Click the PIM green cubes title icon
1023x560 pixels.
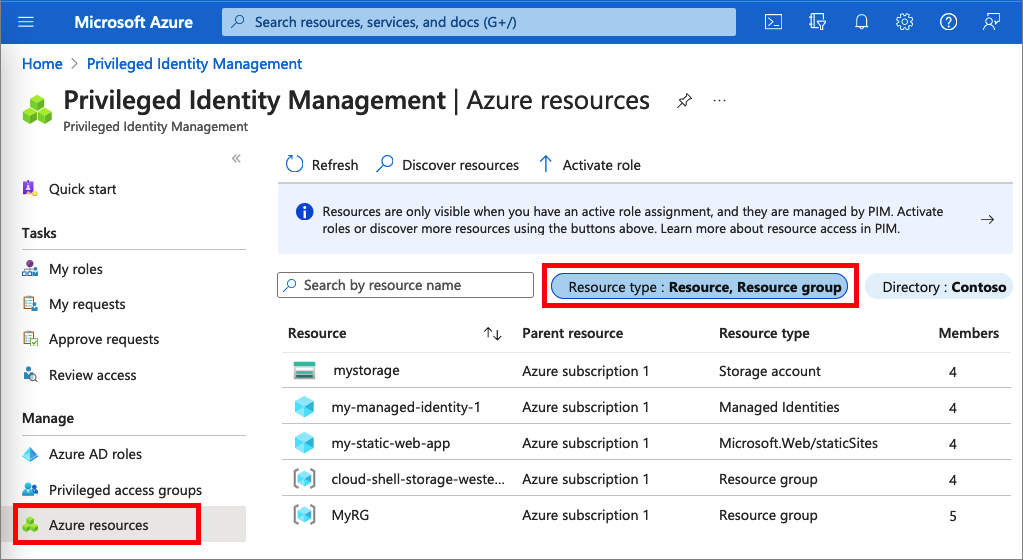(x=37, y=109)
